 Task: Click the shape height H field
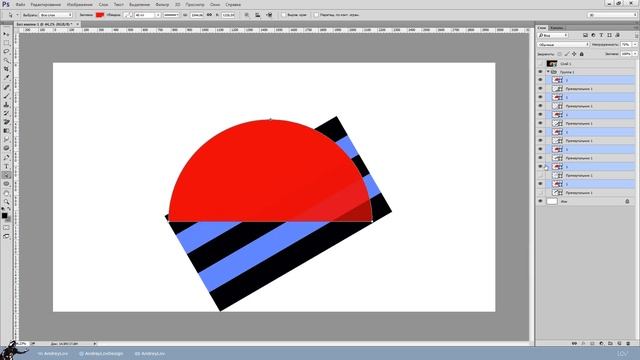coord(228,15)
